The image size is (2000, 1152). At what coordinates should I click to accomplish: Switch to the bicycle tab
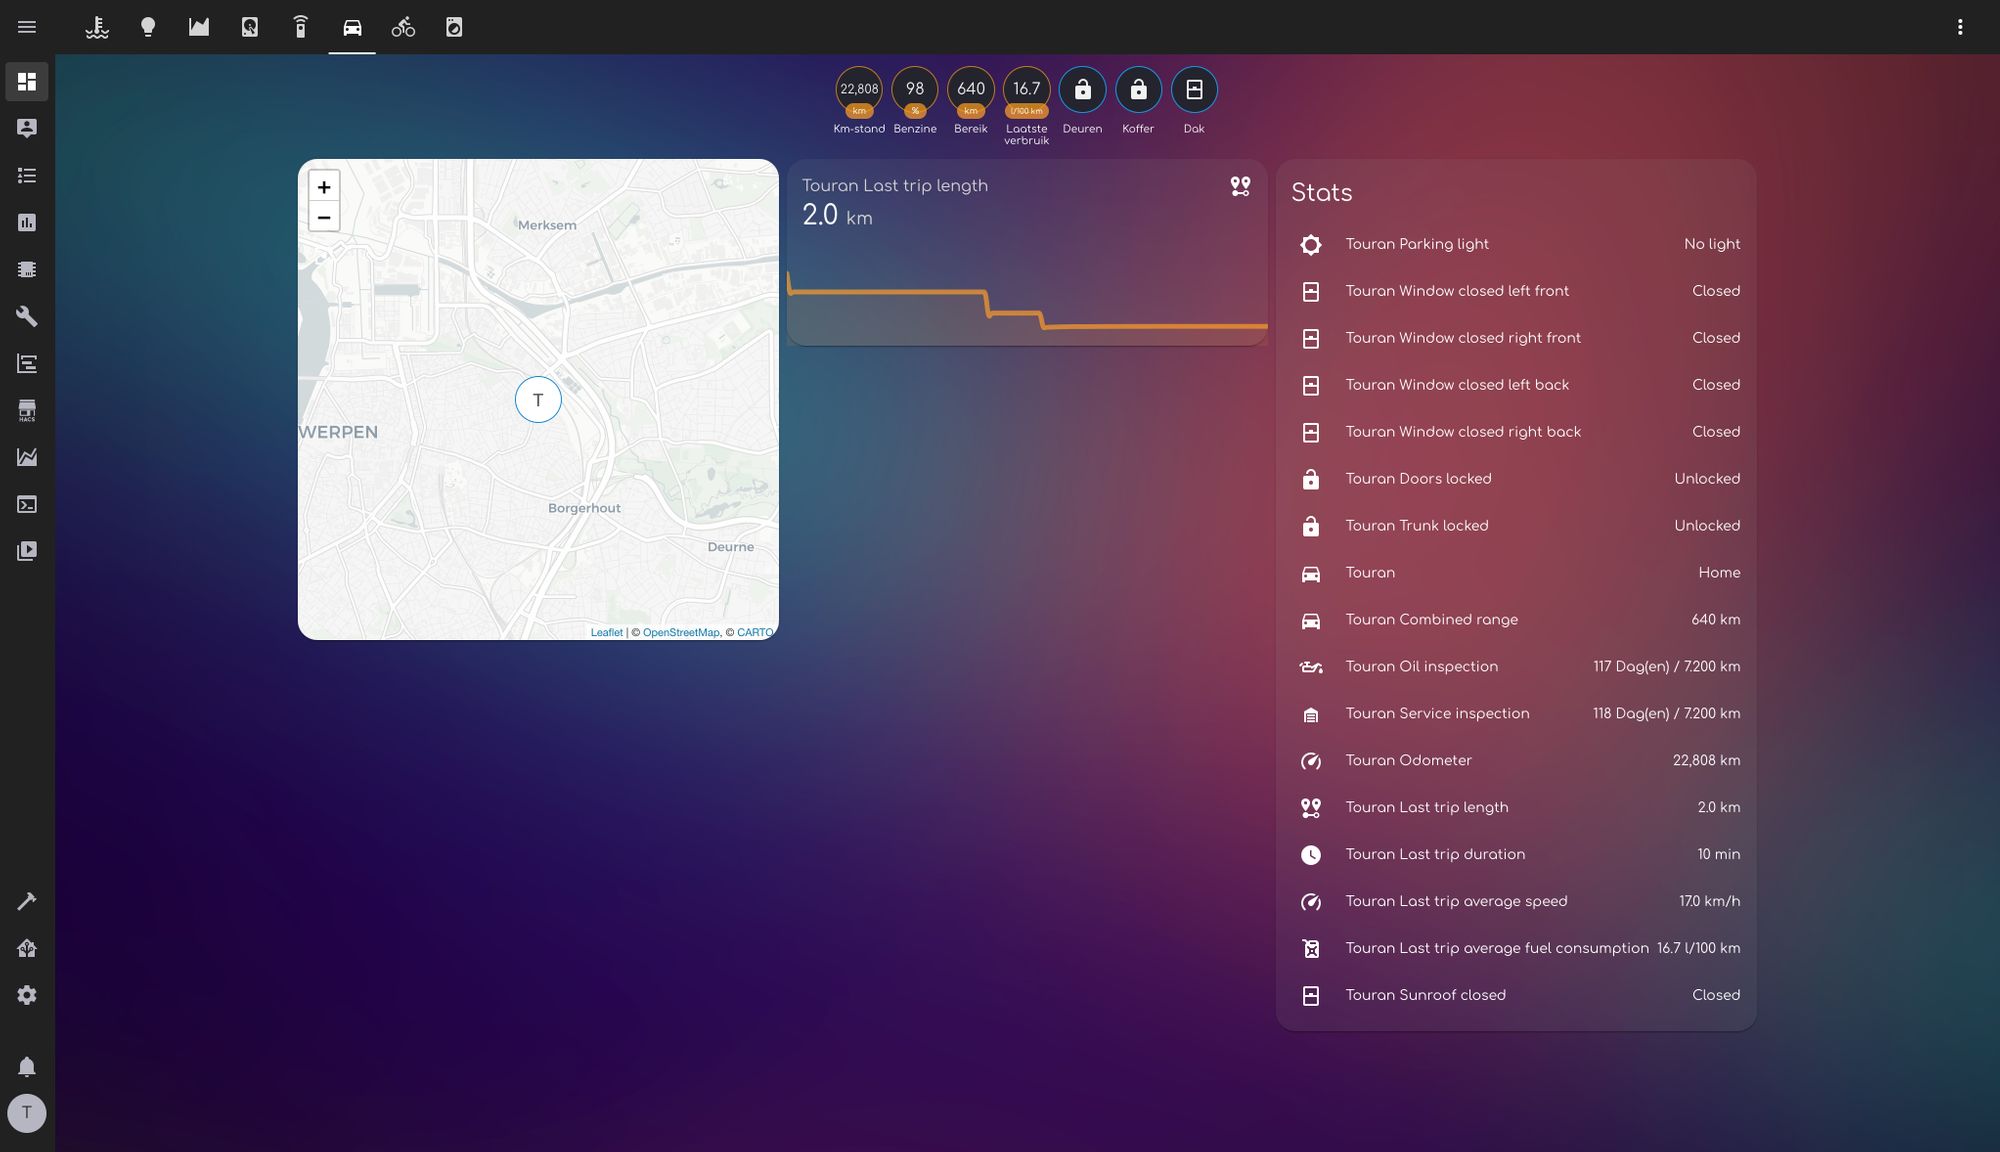[x=403, y=27]
